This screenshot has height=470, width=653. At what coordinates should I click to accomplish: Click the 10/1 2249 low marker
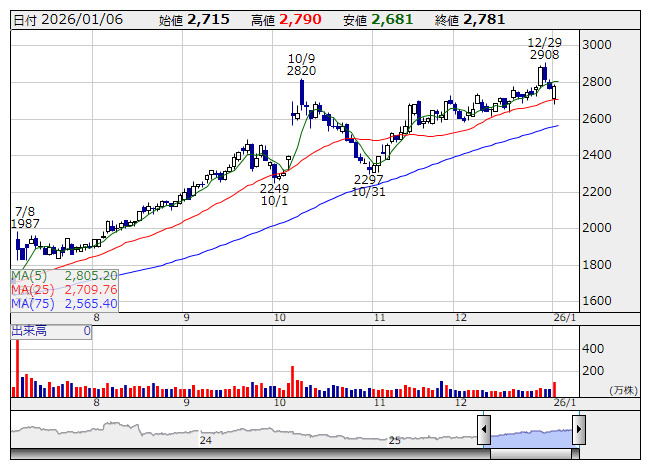274,194
